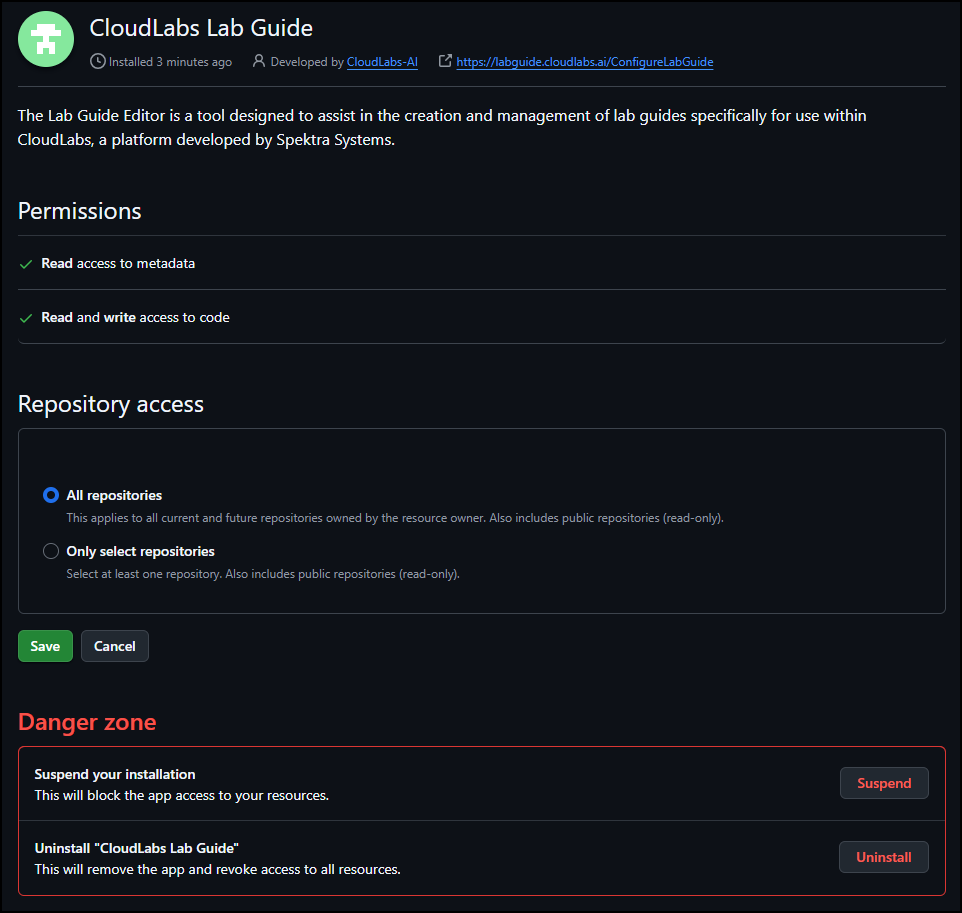Cancel the repository access changes
This screenshot has height=913, width=962.
point(115,646)
